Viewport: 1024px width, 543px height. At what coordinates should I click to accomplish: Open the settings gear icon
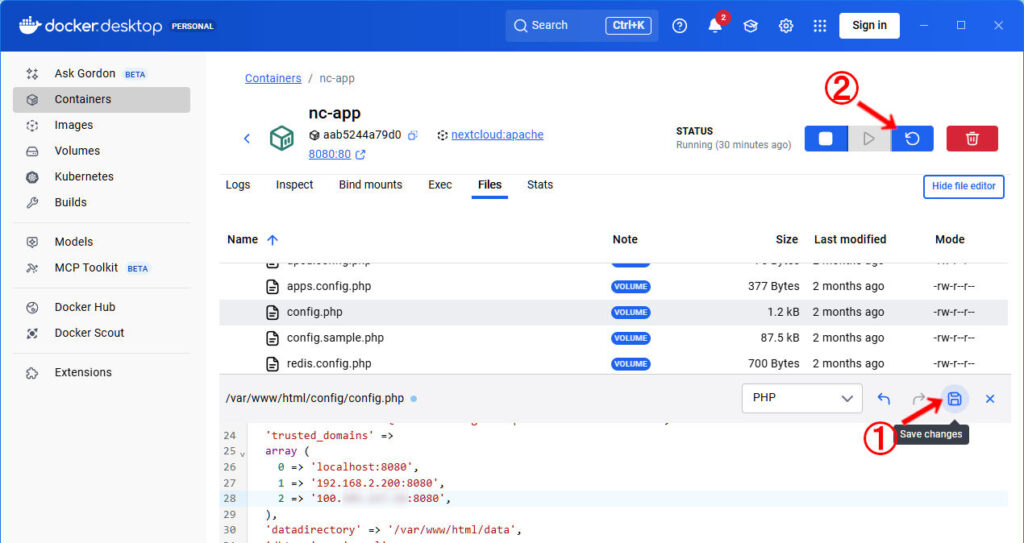[x=786, y=26]
